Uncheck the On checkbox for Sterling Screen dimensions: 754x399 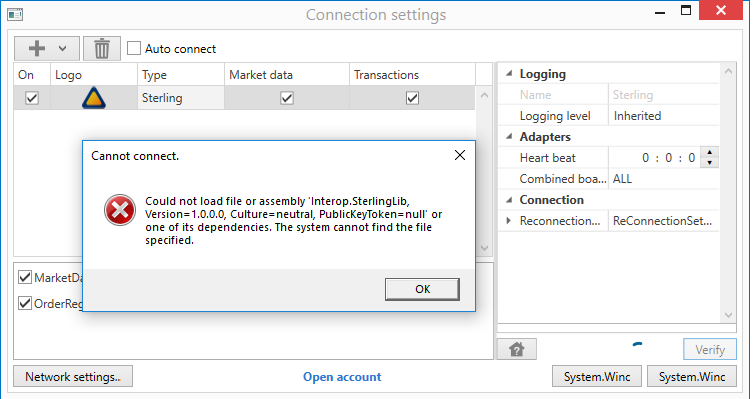coord(32,98)
